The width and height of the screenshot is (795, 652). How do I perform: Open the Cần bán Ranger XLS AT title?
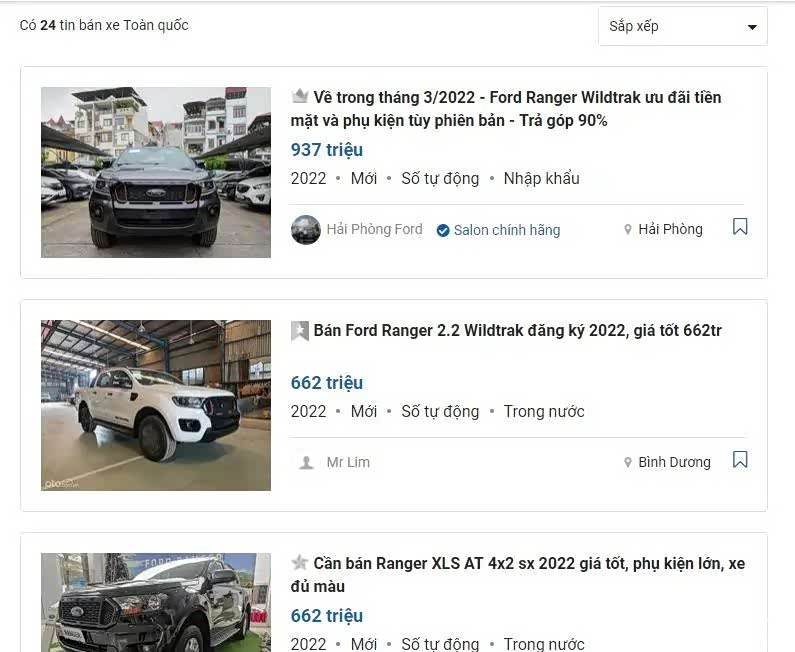coord(518,574)
